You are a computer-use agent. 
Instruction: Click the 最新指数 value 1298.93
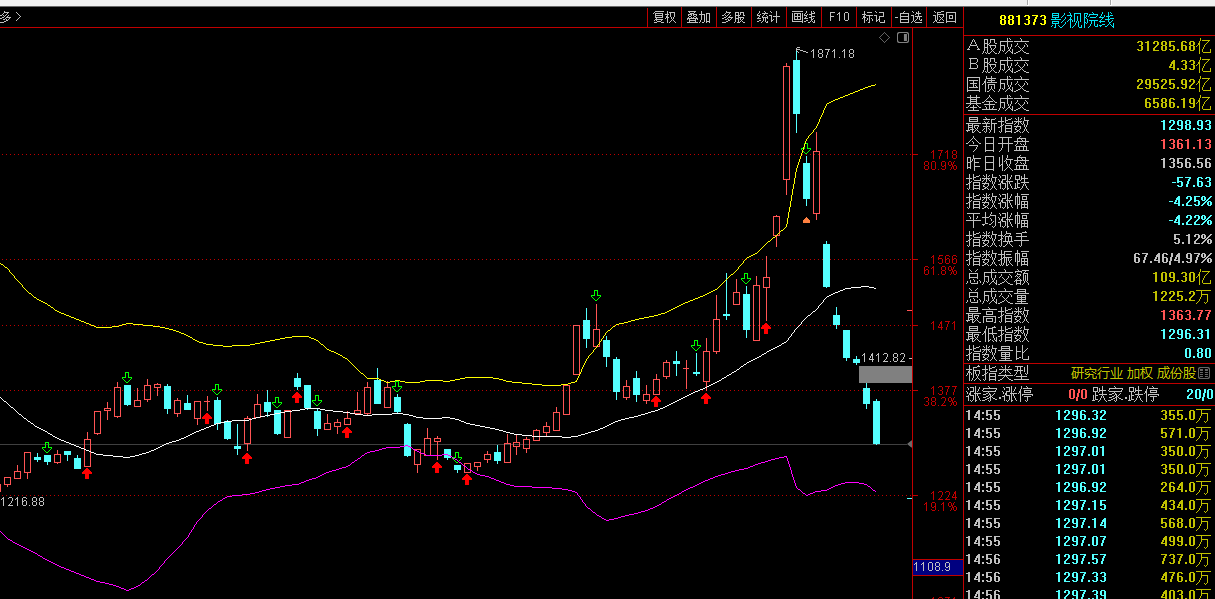point(1186,126)
